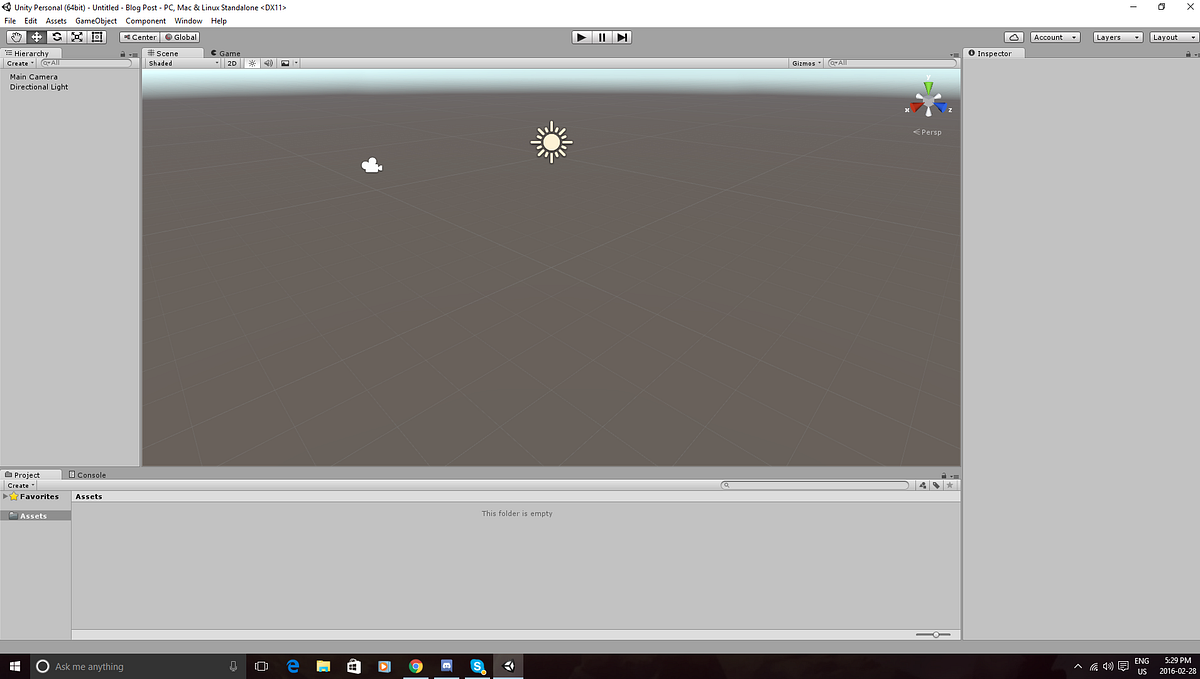Select the Rotate tool

click(56, 37)
